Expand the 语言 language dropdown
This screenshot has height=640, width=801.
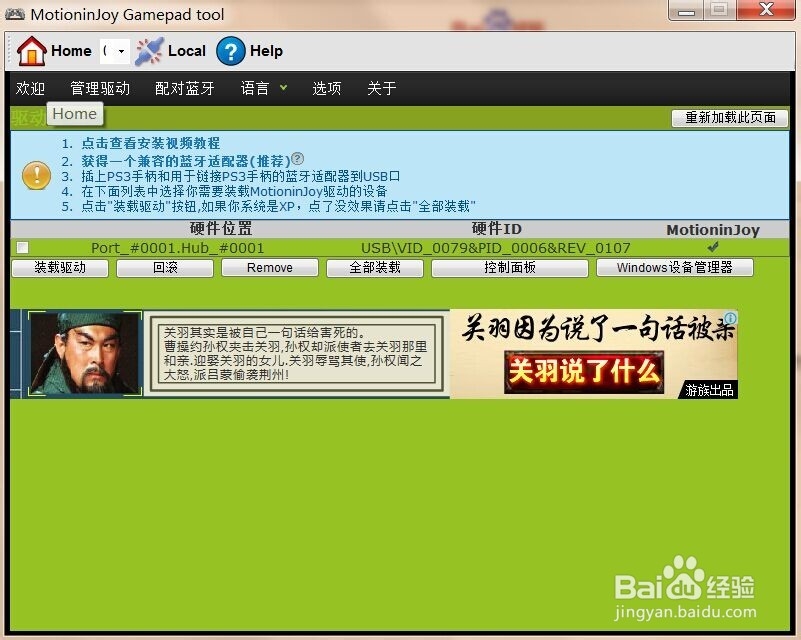point(264,88)
